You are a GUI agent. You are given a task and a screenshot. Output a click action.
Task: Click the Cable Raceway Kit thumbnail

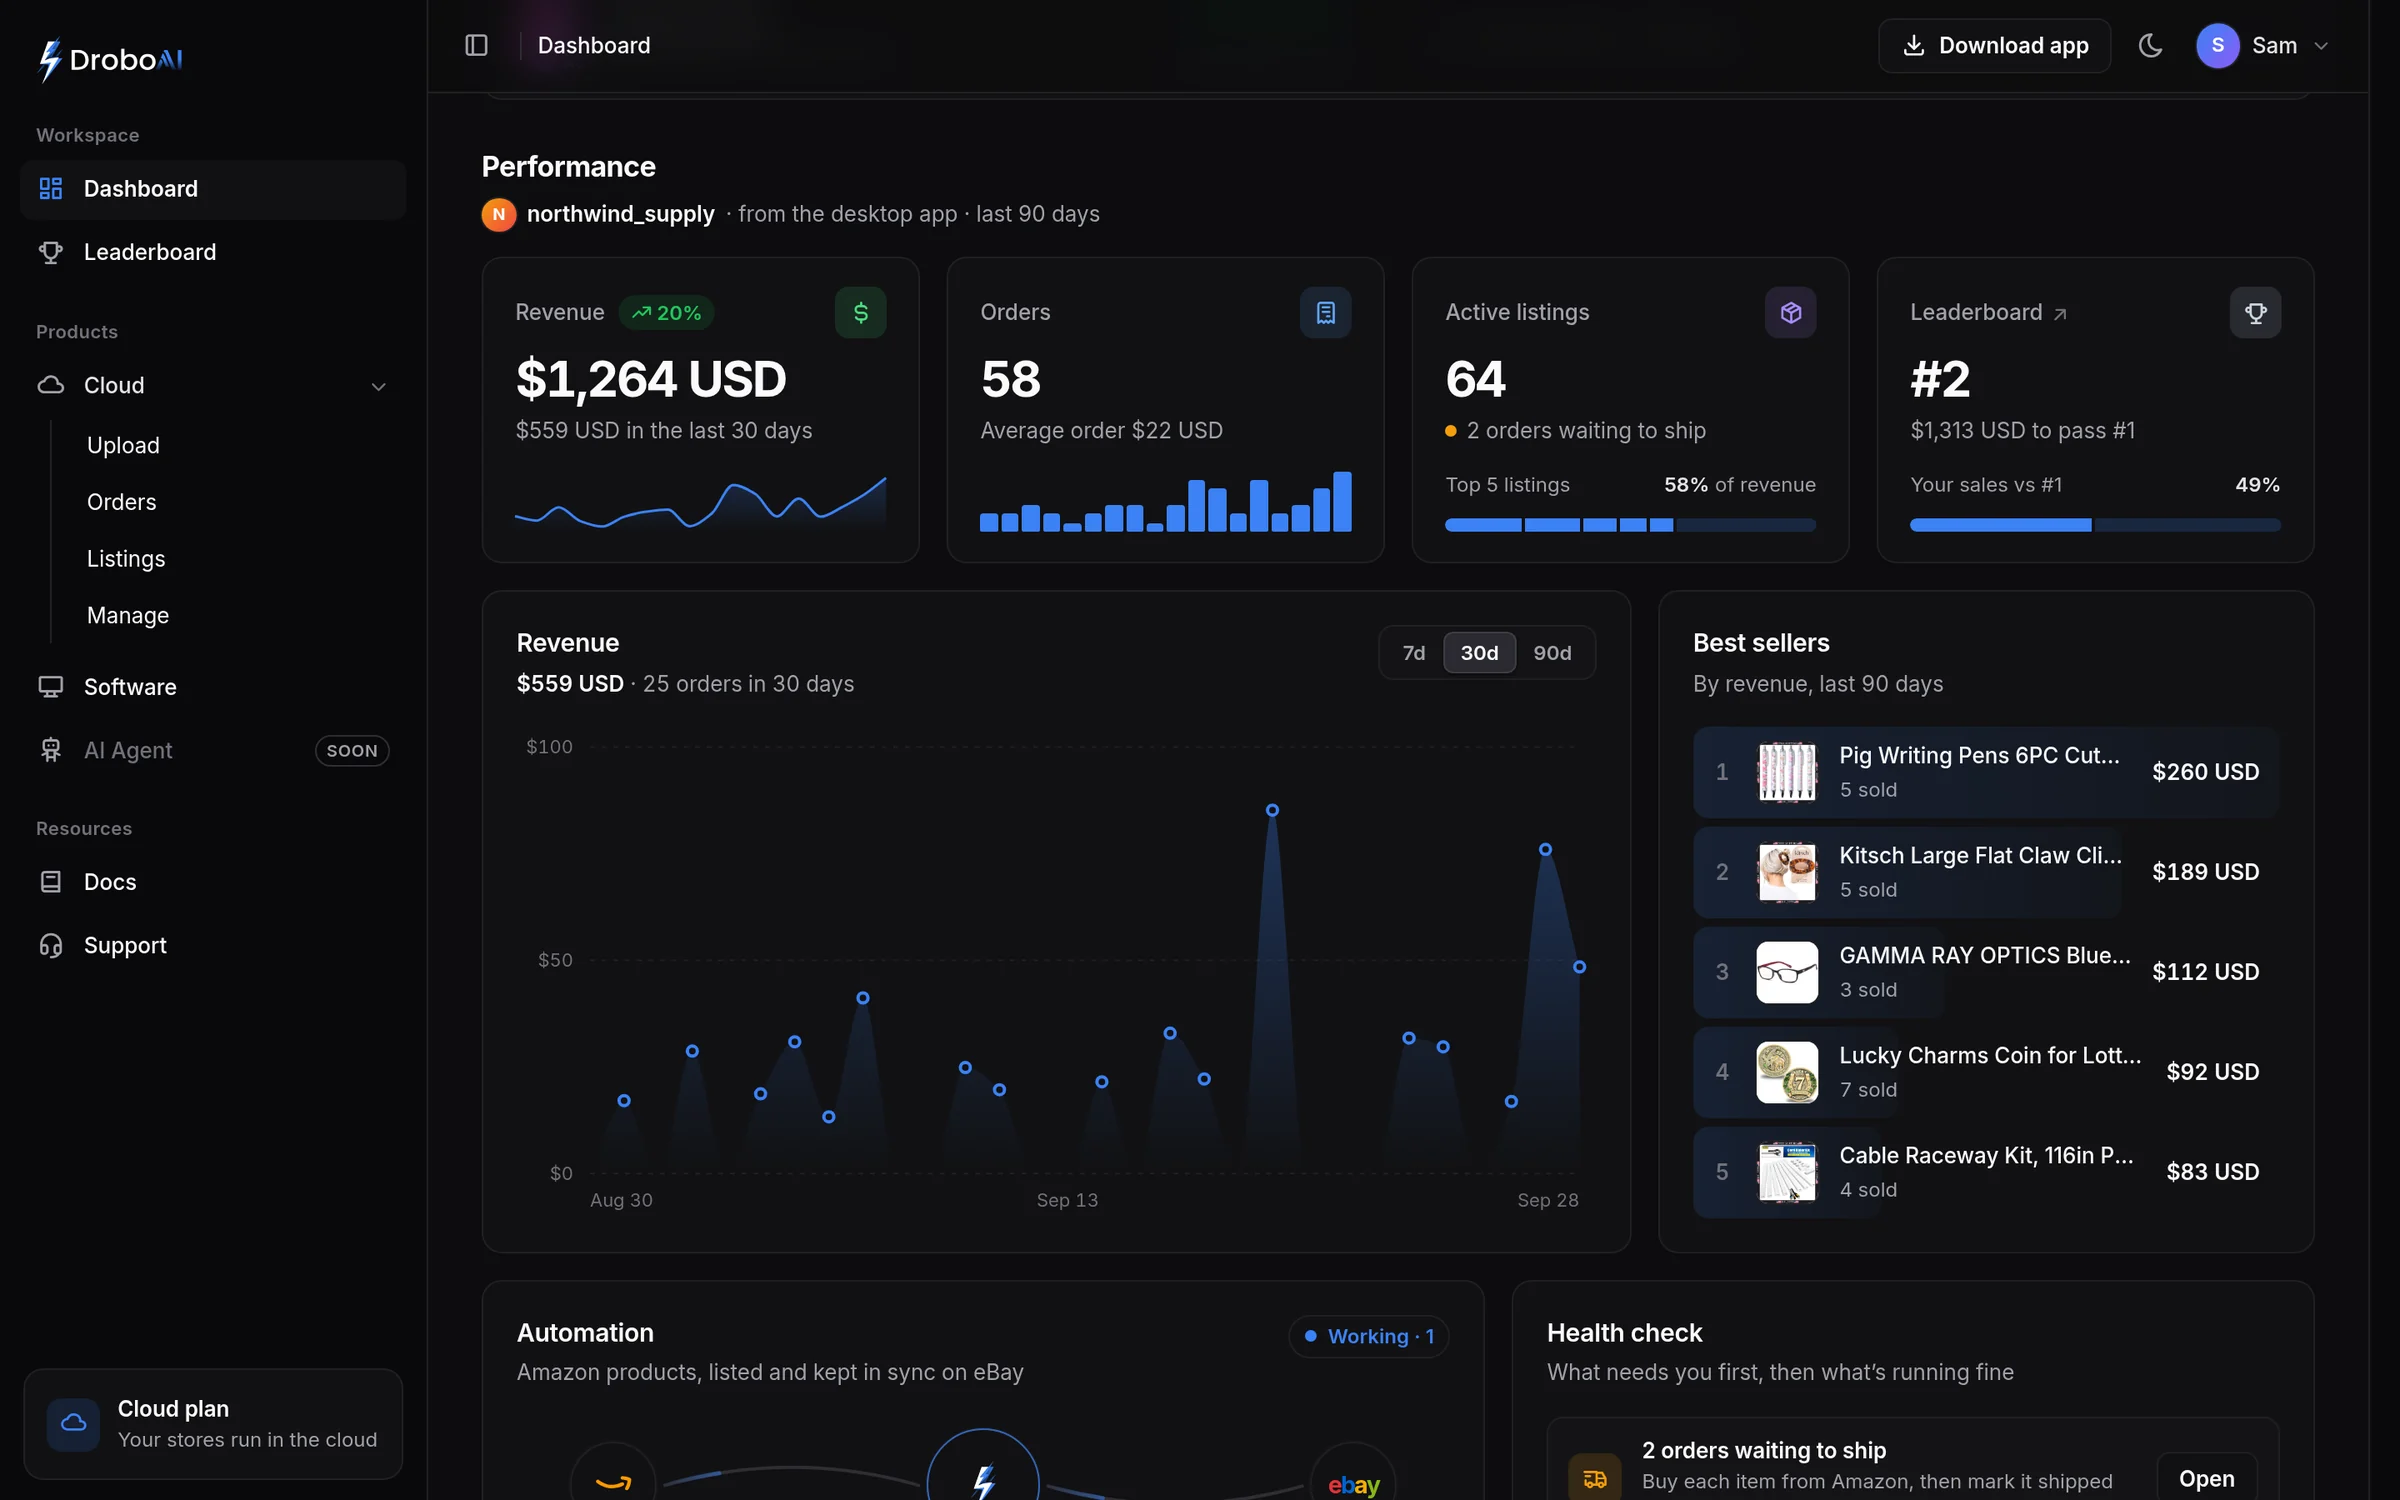tap(1787, 1172)
